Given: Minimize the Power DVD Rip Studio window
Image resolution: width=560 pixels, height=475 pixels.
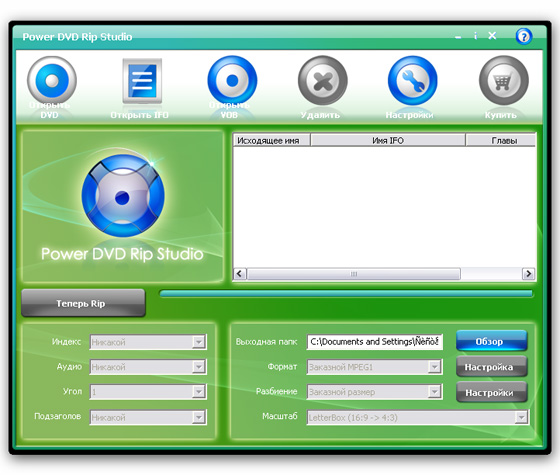Looking at the screenshot, I should point(458,37).
